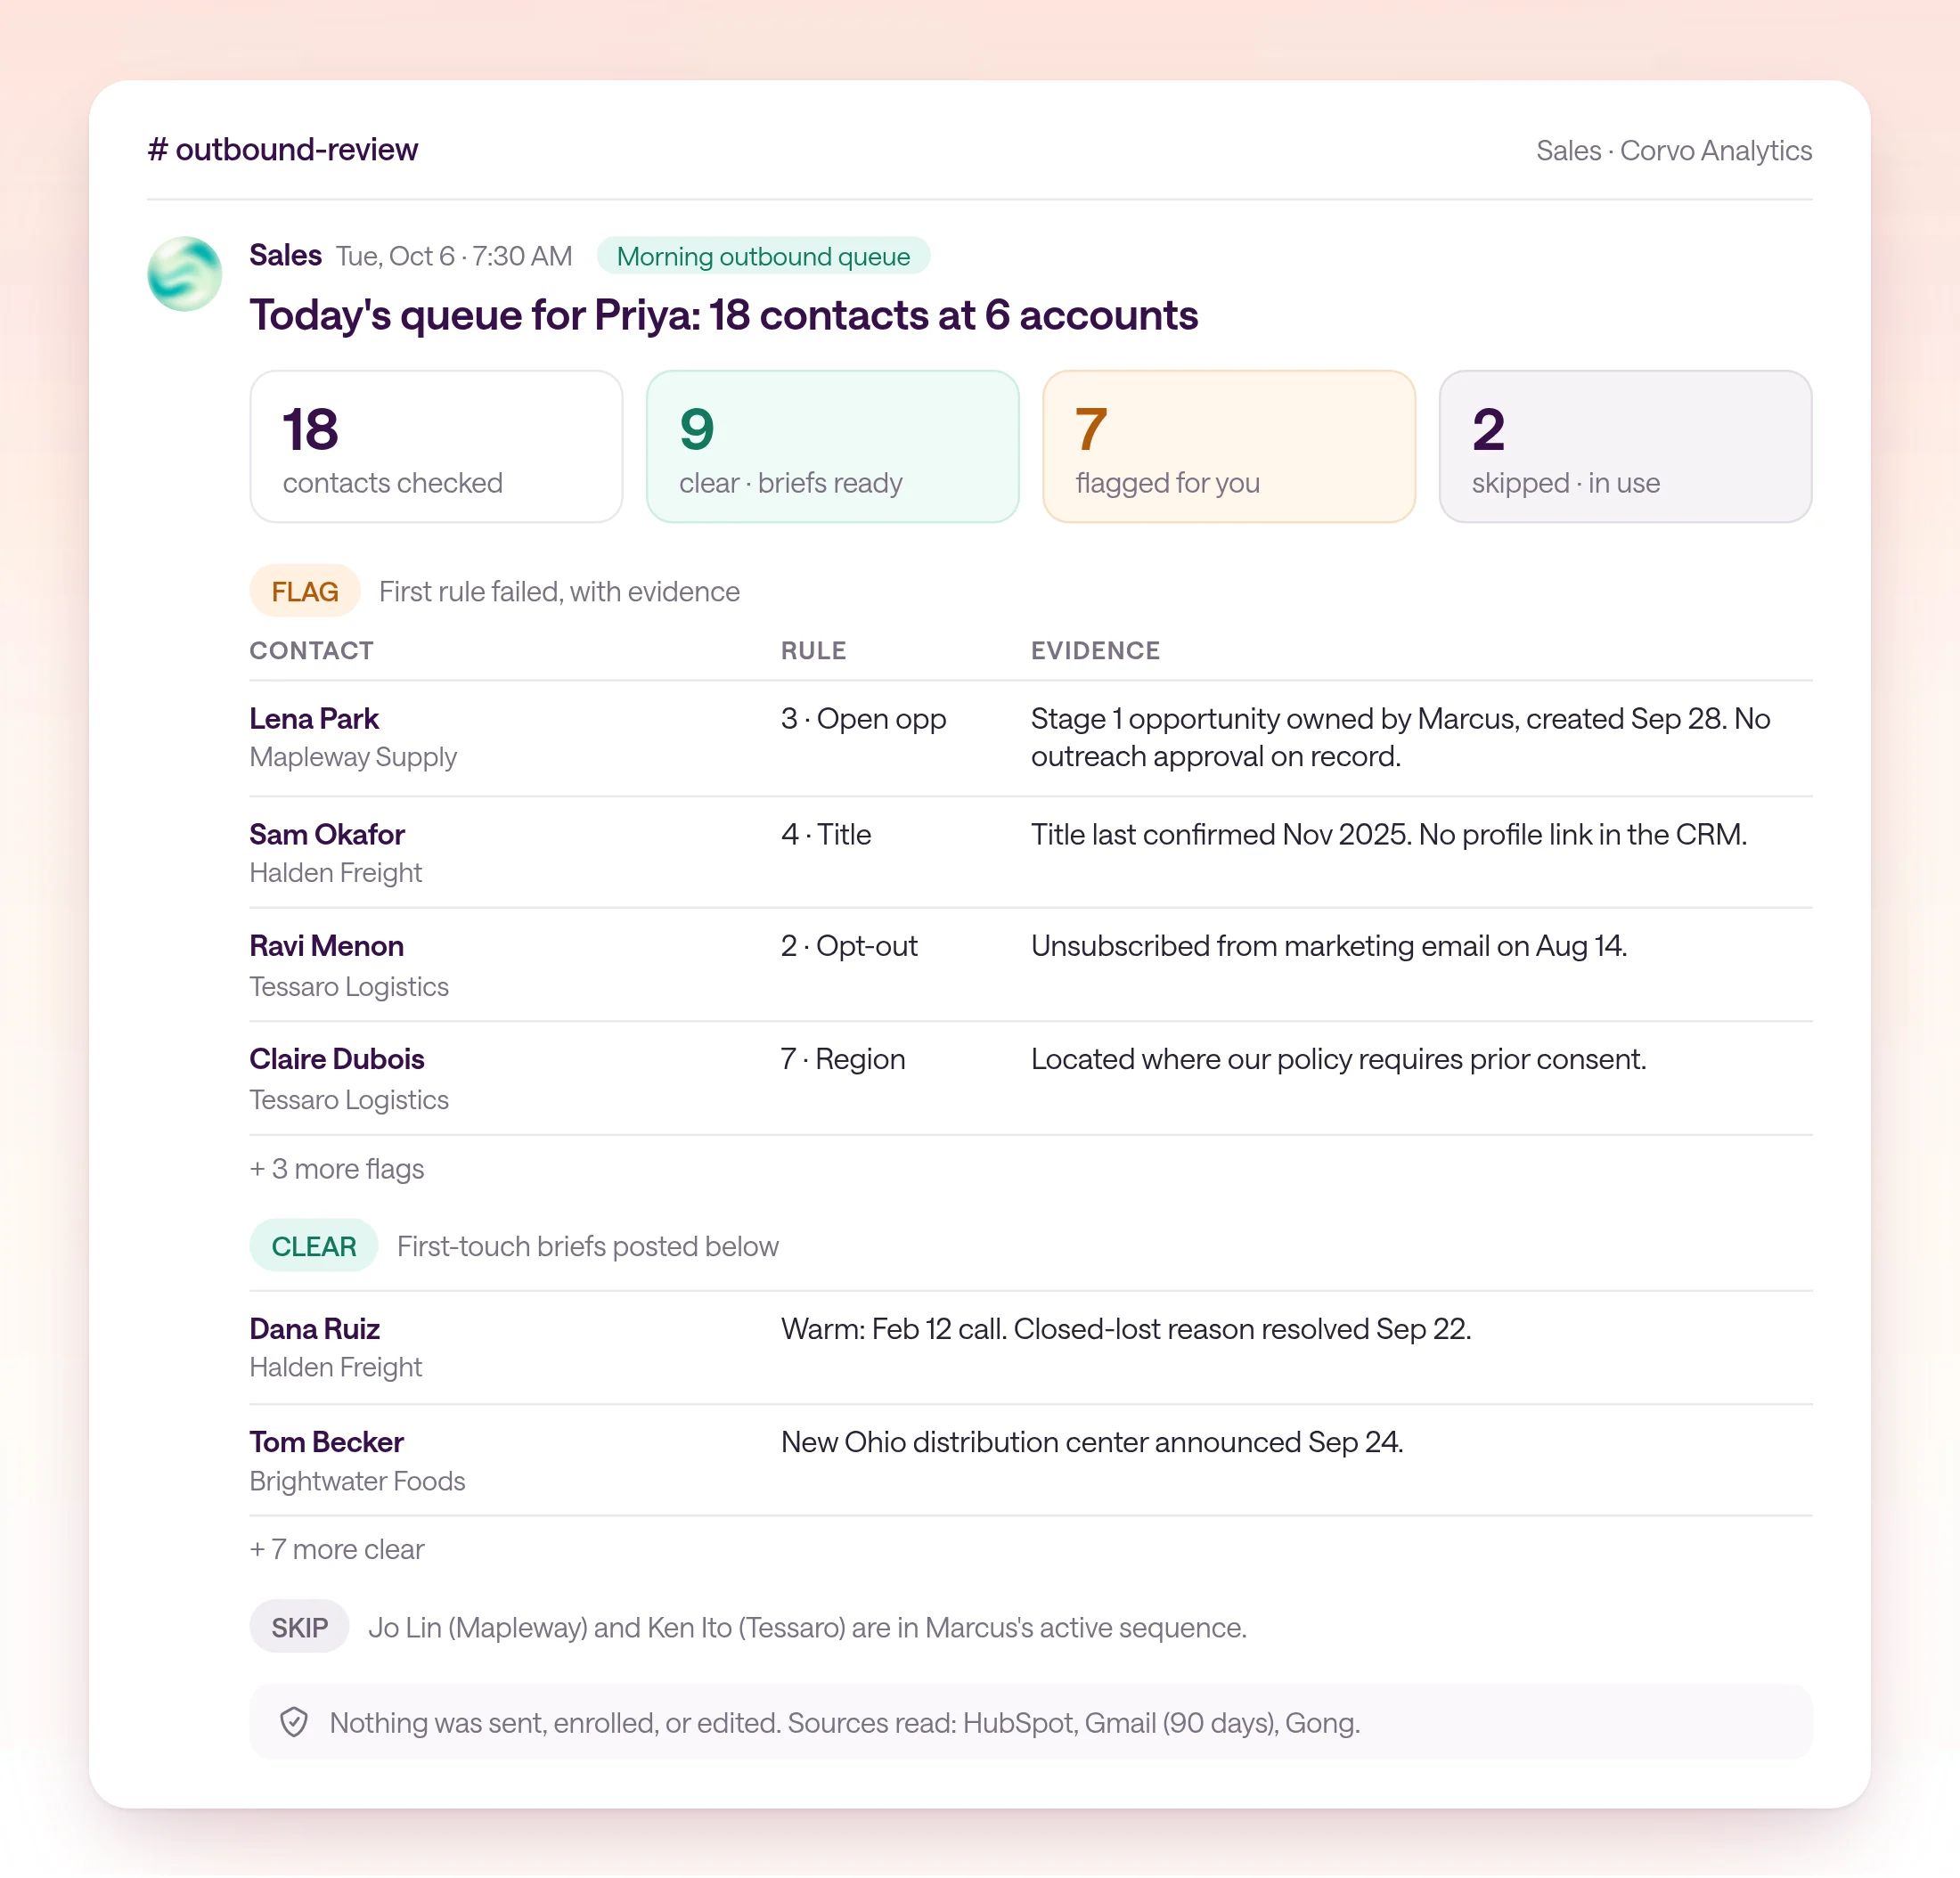
Task: Open Lena Park contact
Action: (x=314, y=719)
